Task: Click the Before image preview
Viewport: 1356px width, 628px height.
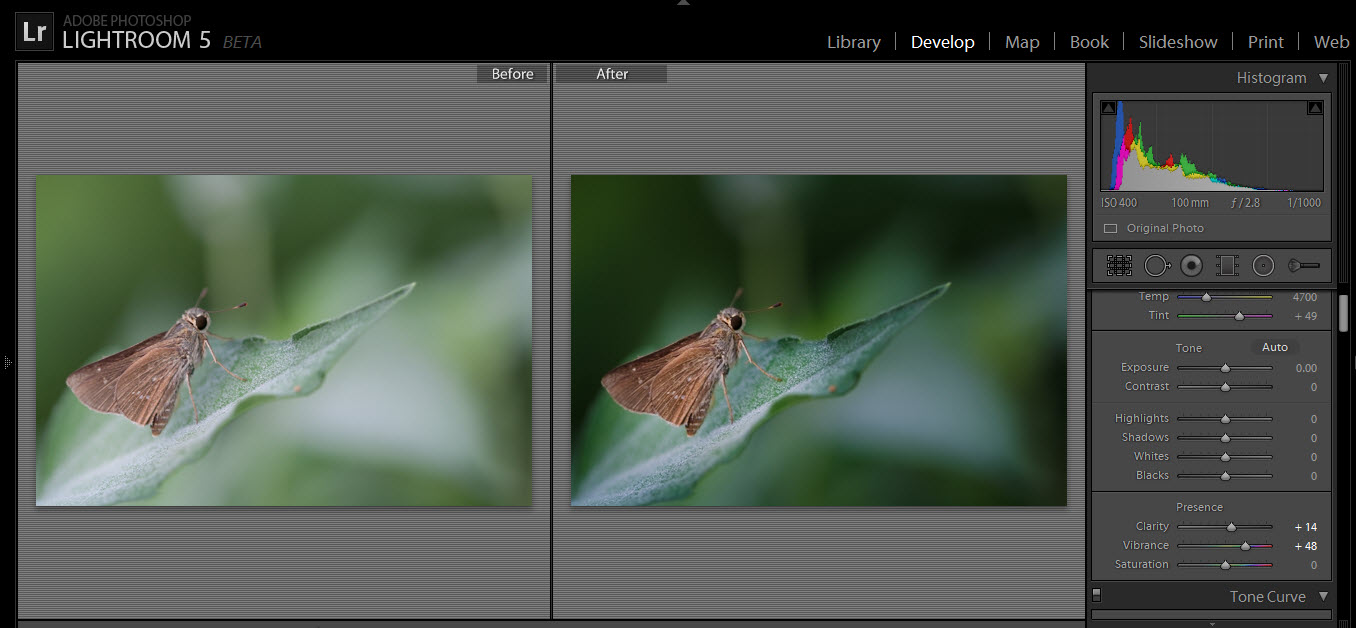Action: (x=284, y=340)
